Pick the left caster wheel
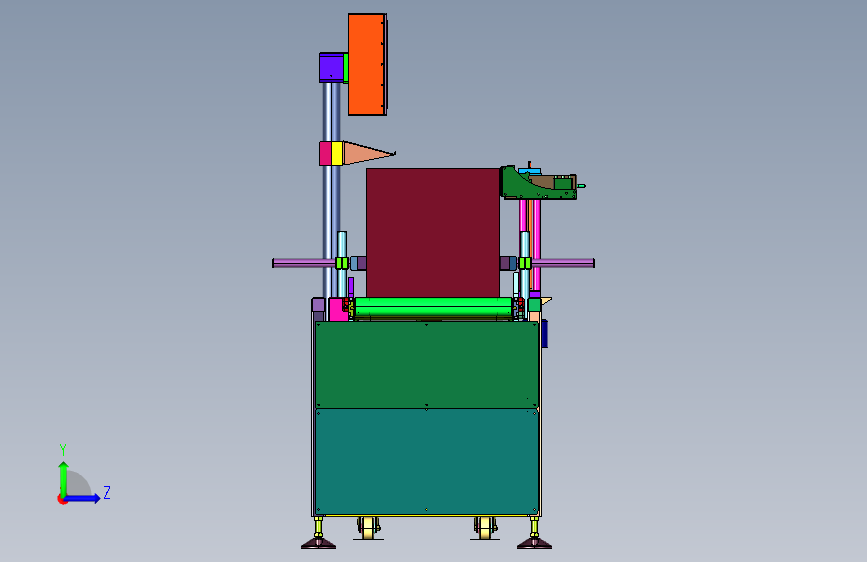The width and height of the screenshot is (867, 562). point(368,528)
